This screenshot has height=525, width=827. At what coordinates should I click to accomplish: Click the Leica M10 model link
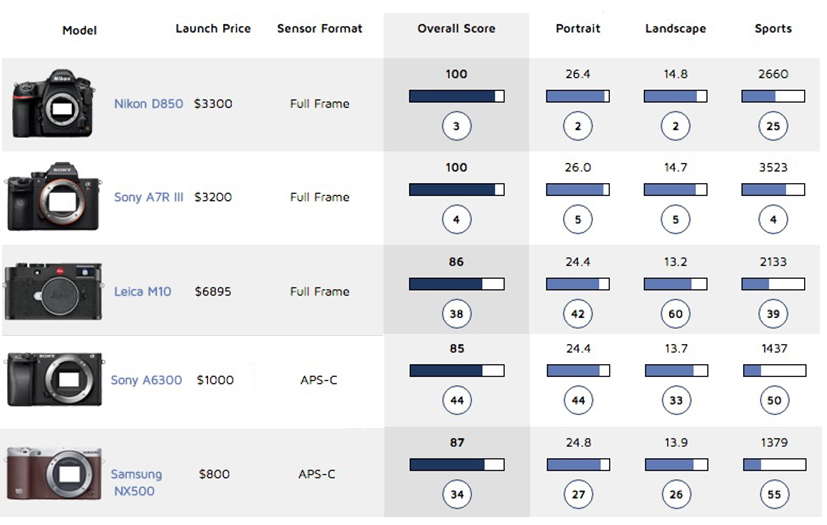coord(142,291)
